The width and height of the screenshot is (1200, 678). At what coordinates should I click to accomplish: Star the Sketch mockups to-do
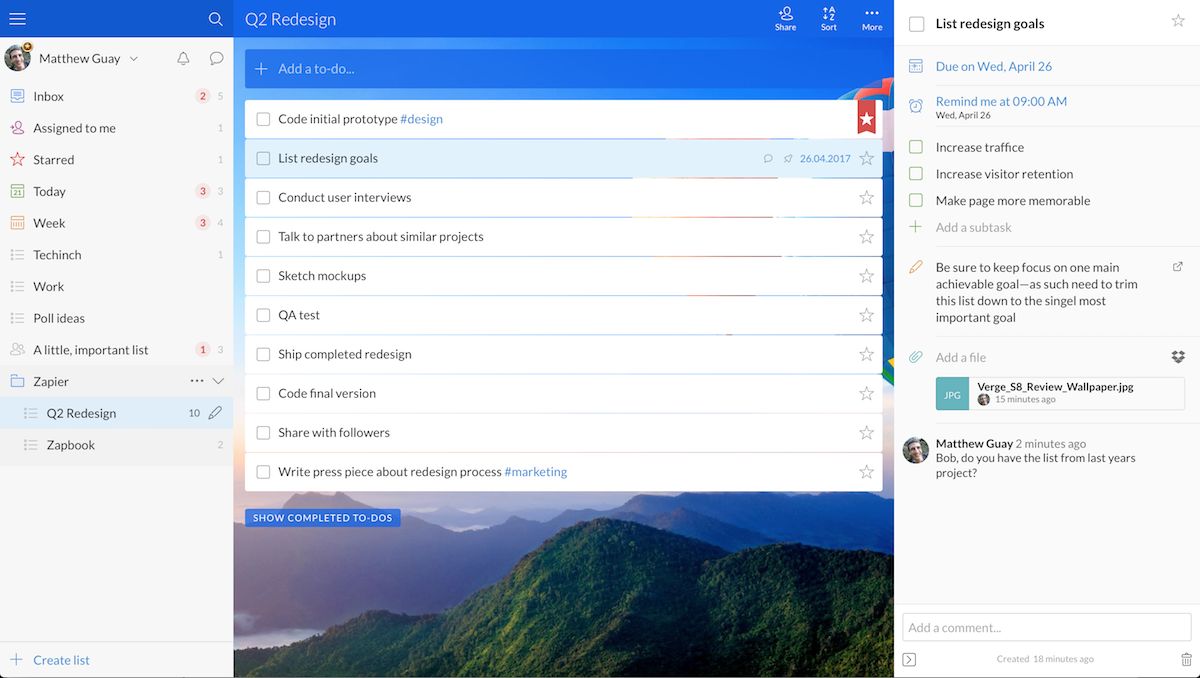coord(866,276)
